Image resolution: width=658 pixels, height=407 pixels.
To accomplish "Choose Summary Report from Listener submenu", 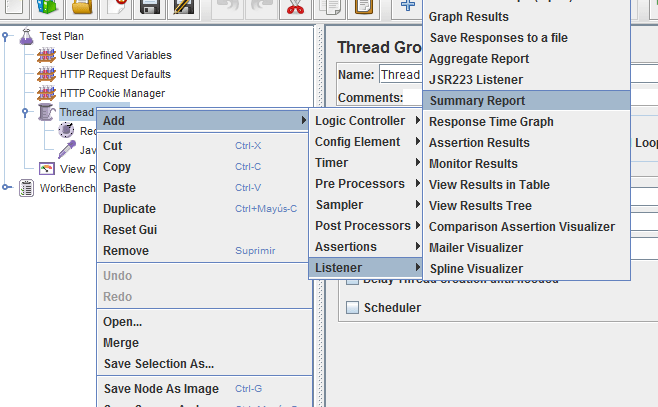I will coord(477,101).
